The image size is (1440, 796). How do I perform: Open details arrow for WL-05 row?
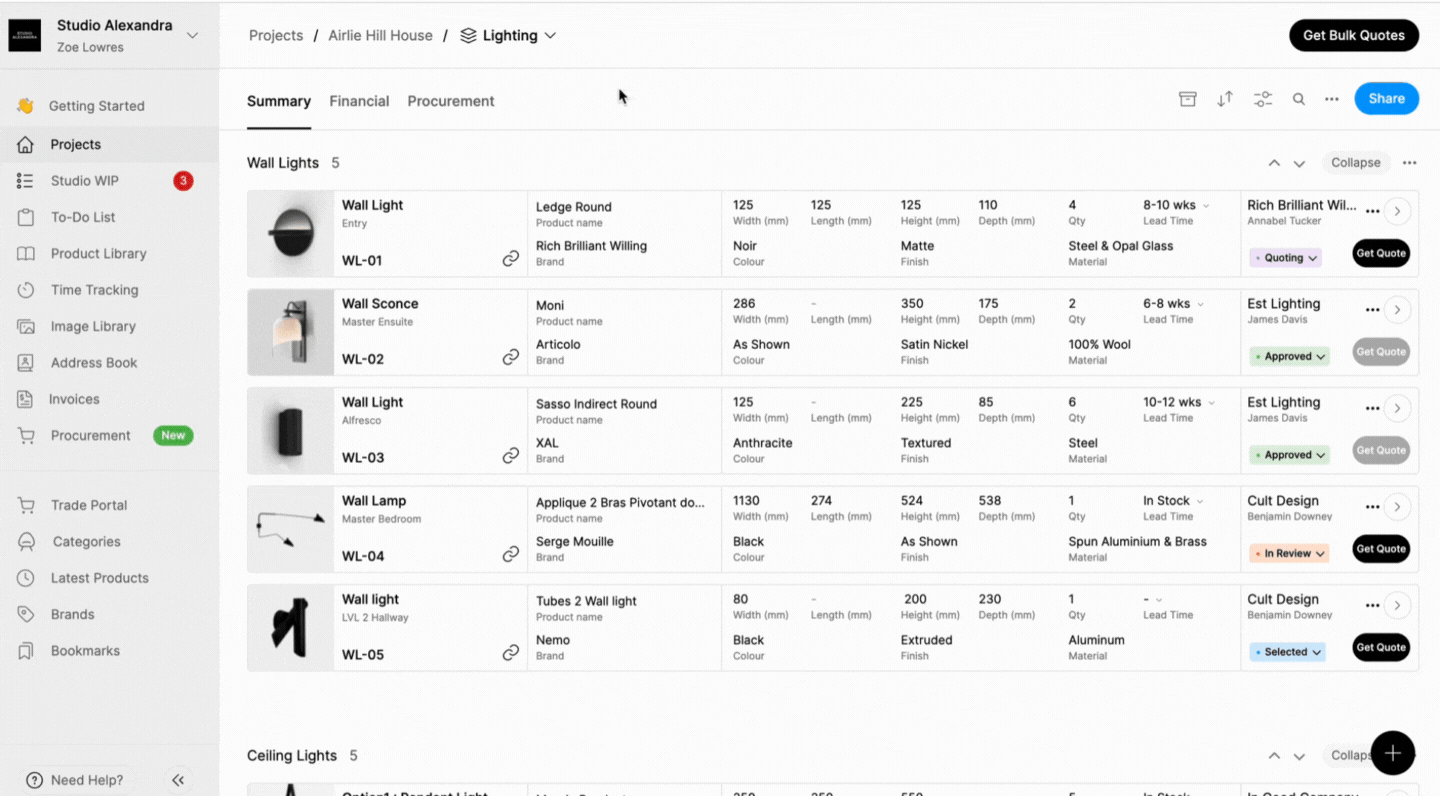[x=1398, y=605]
